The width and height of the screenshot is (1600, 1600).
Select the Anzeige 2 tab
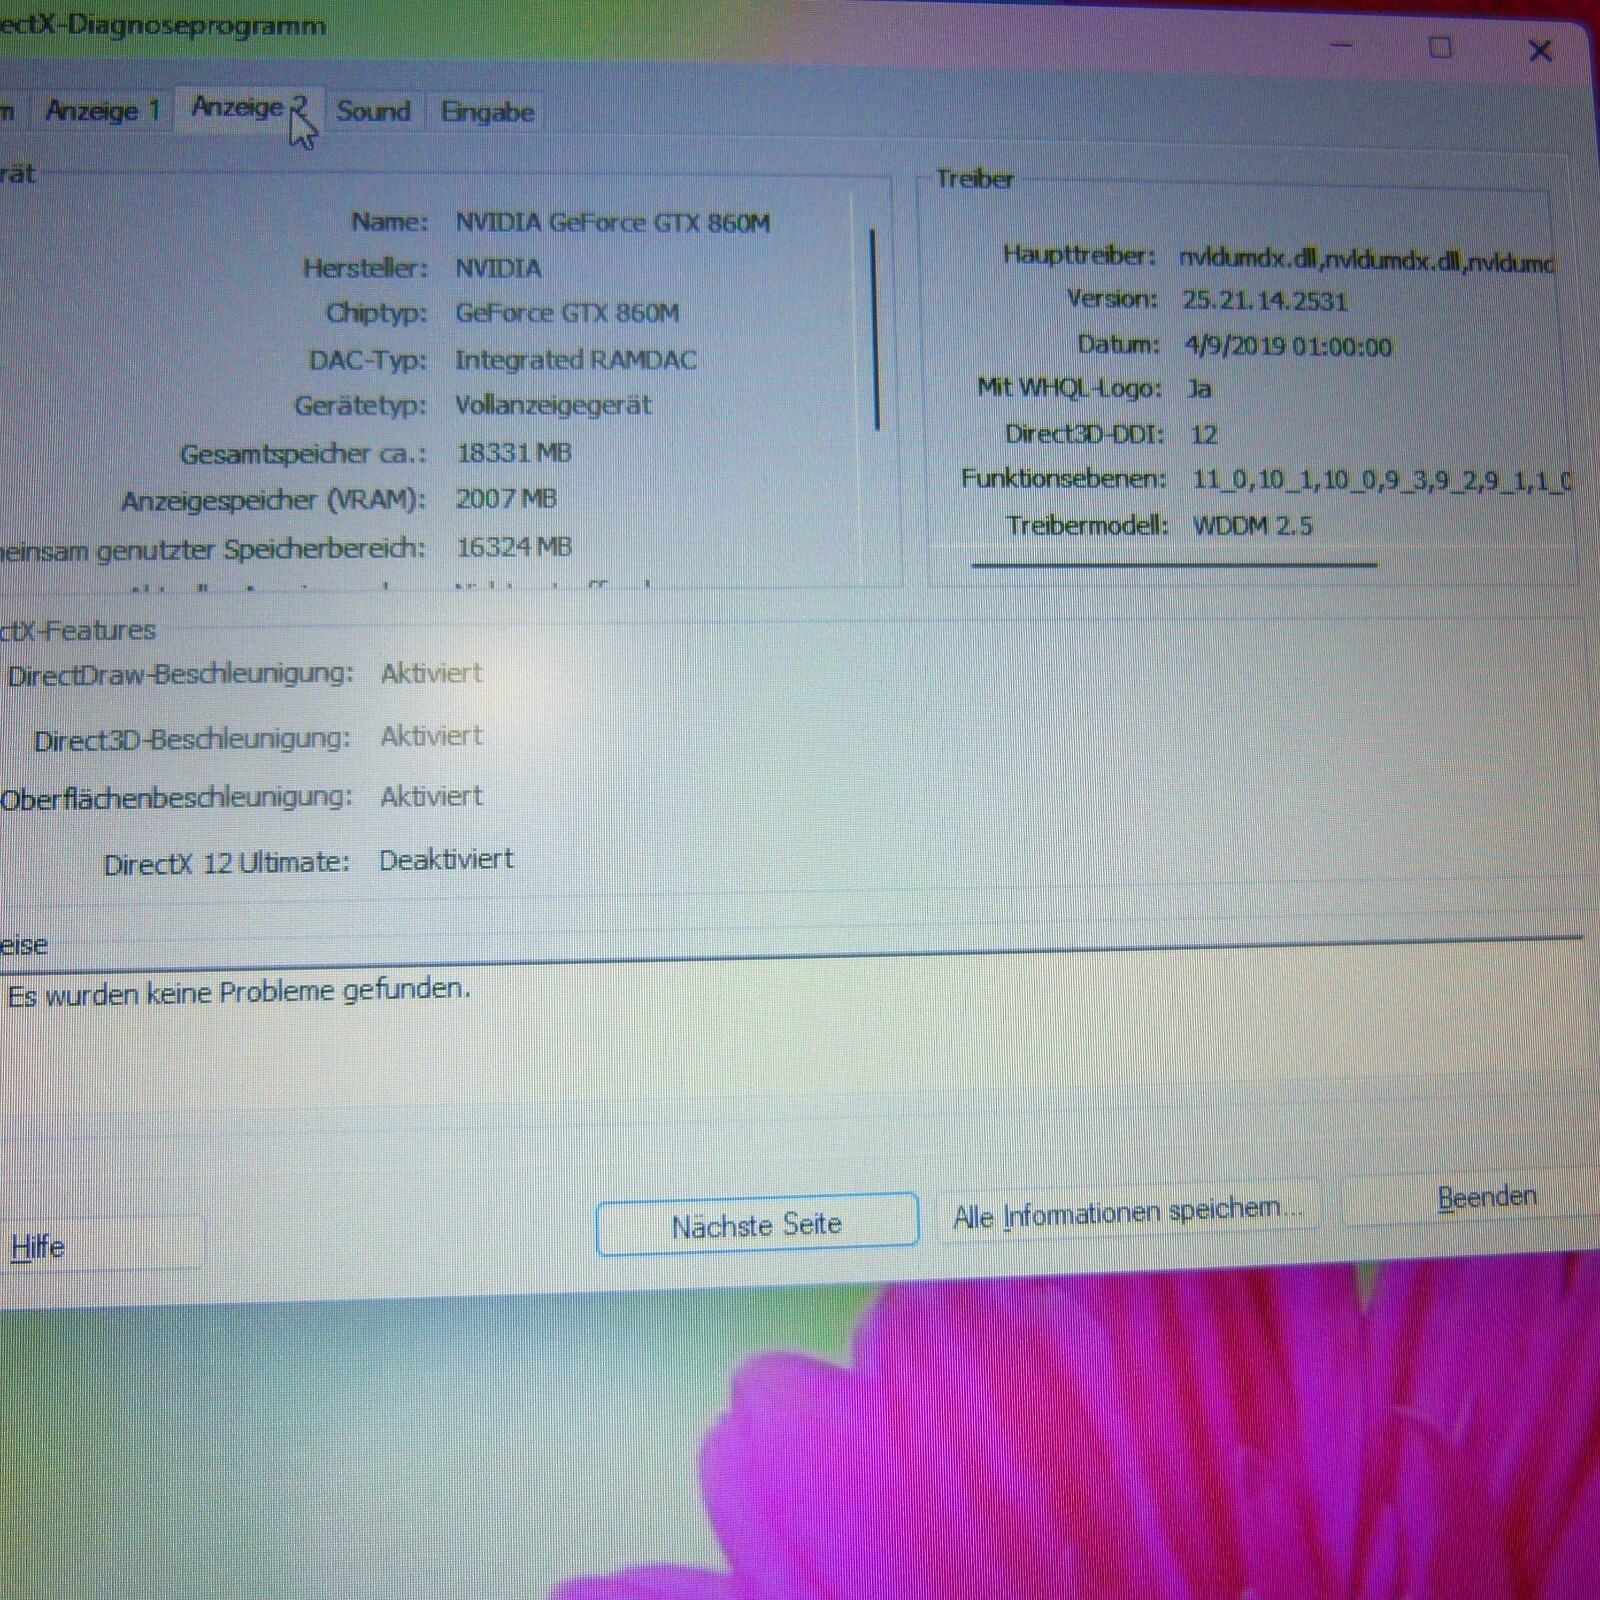point(250,107)
